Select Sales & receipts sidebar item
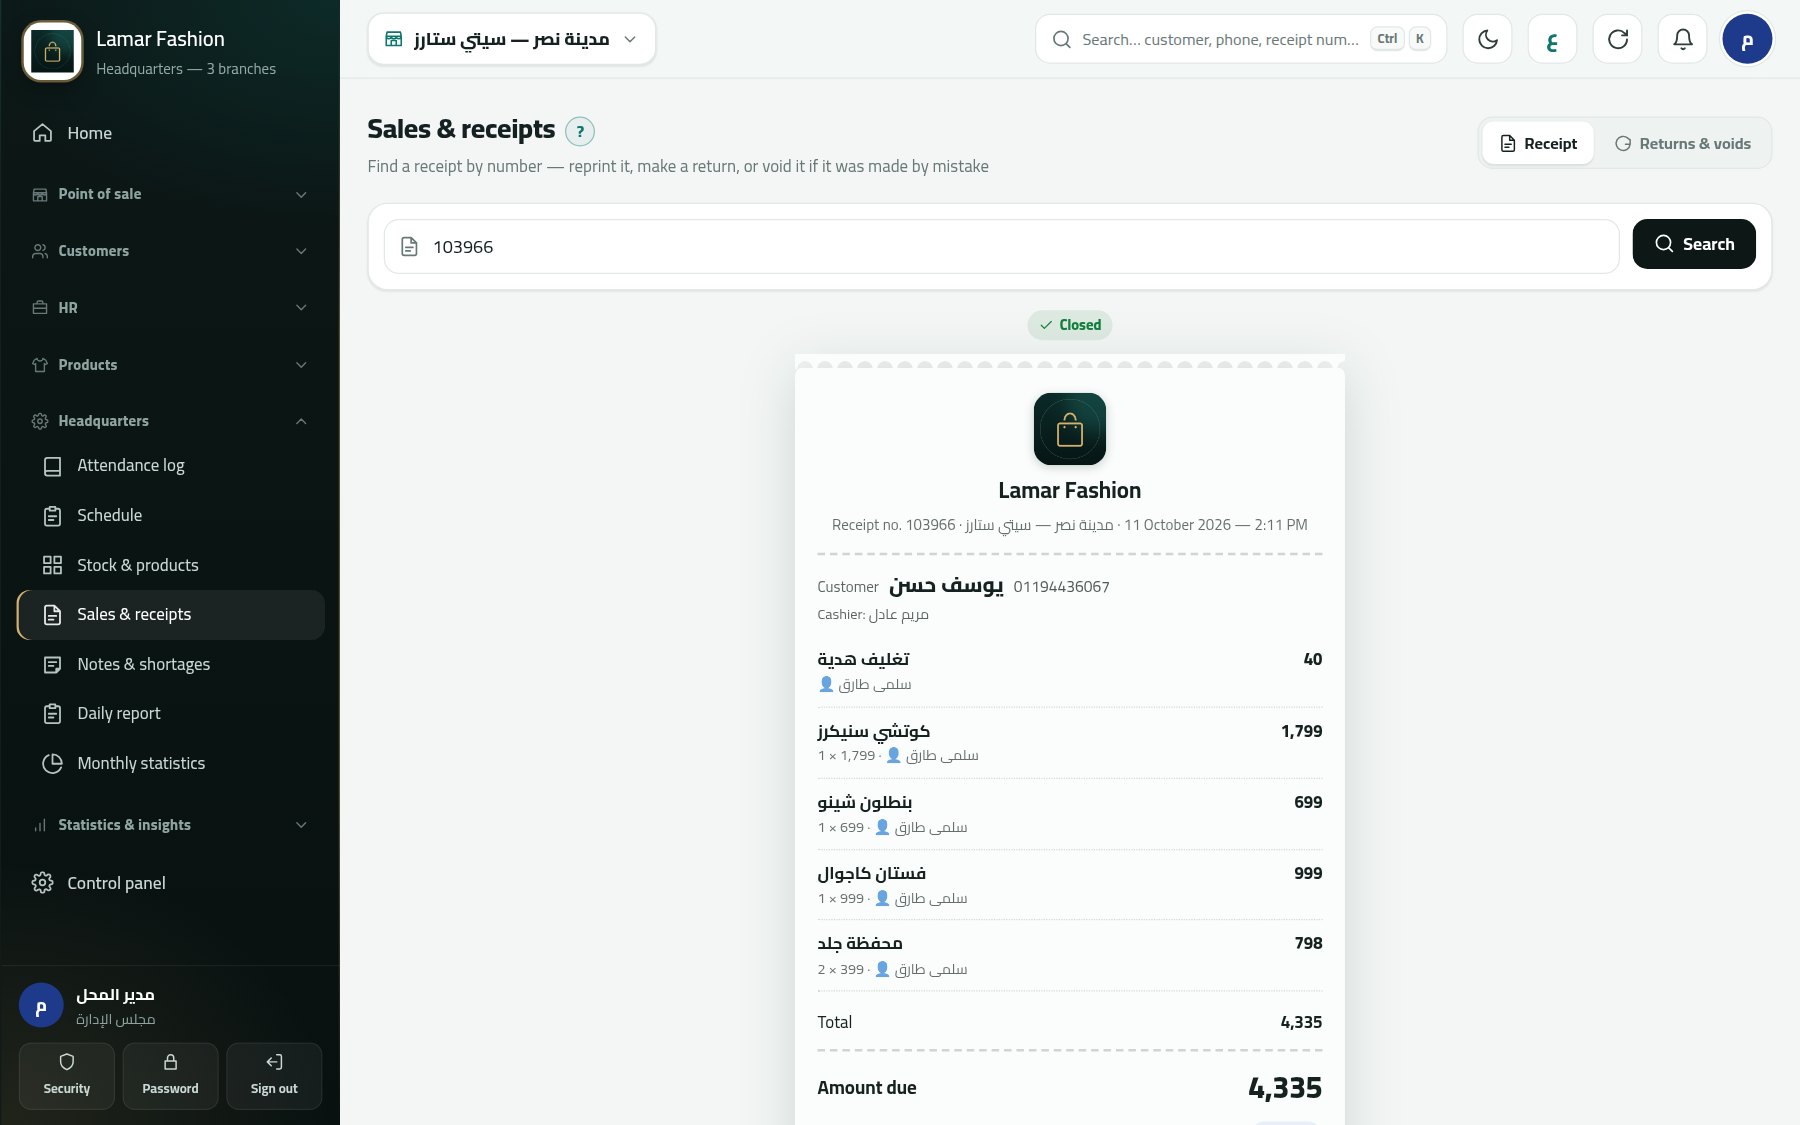 point(170,615)
